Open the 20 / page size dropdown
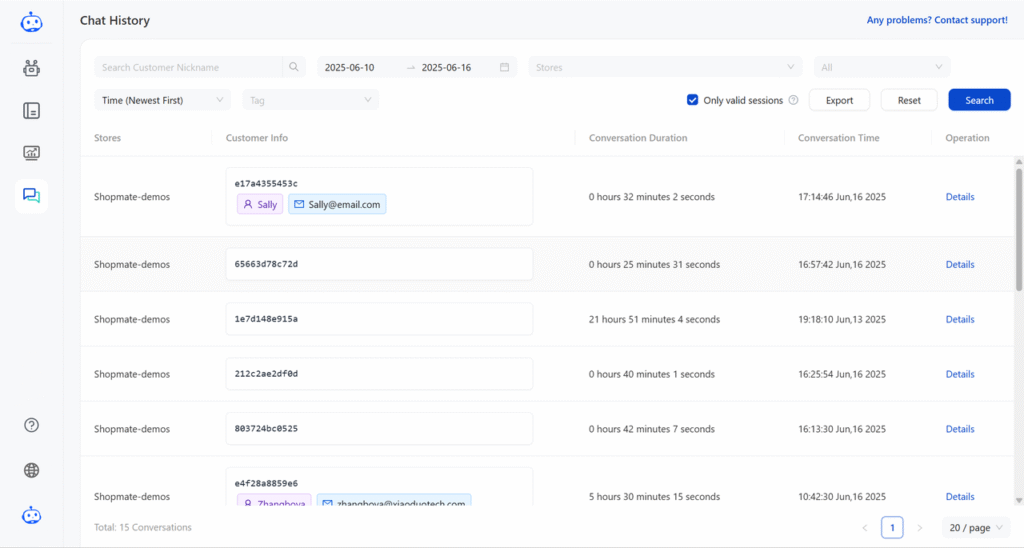This screenshot has height=548, width=1024. (x=976, y=528)
